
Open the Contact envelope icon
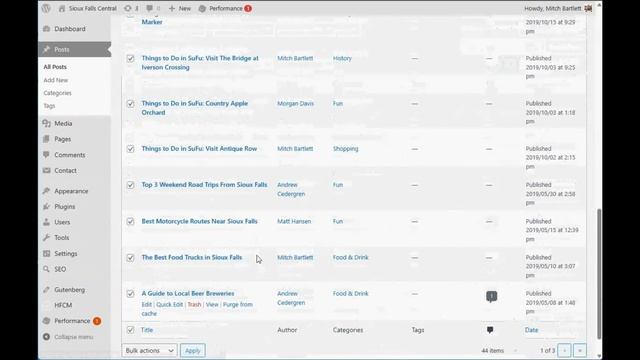point(47,171)
